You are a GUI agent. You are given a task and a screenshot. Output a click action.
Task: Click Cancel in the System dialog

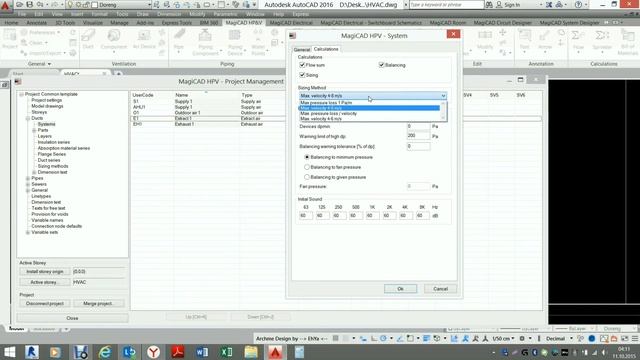coord(440,289)
